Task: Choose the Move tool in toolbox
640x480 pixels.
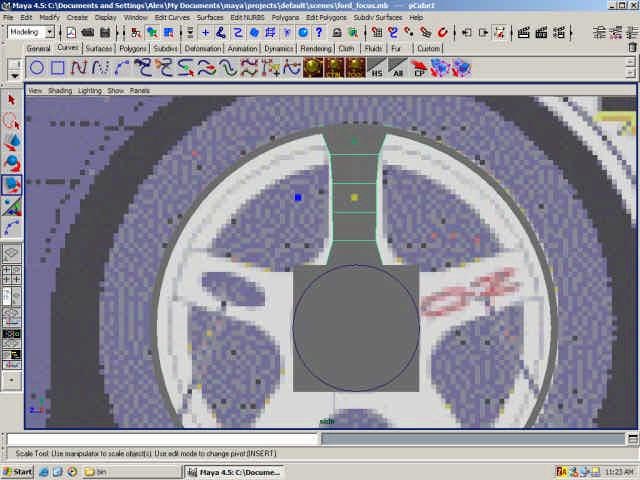Action: (12, 142)
